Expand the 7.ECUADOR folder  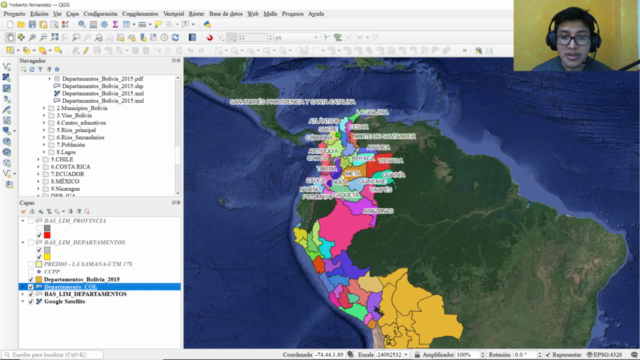coord(38,174)
